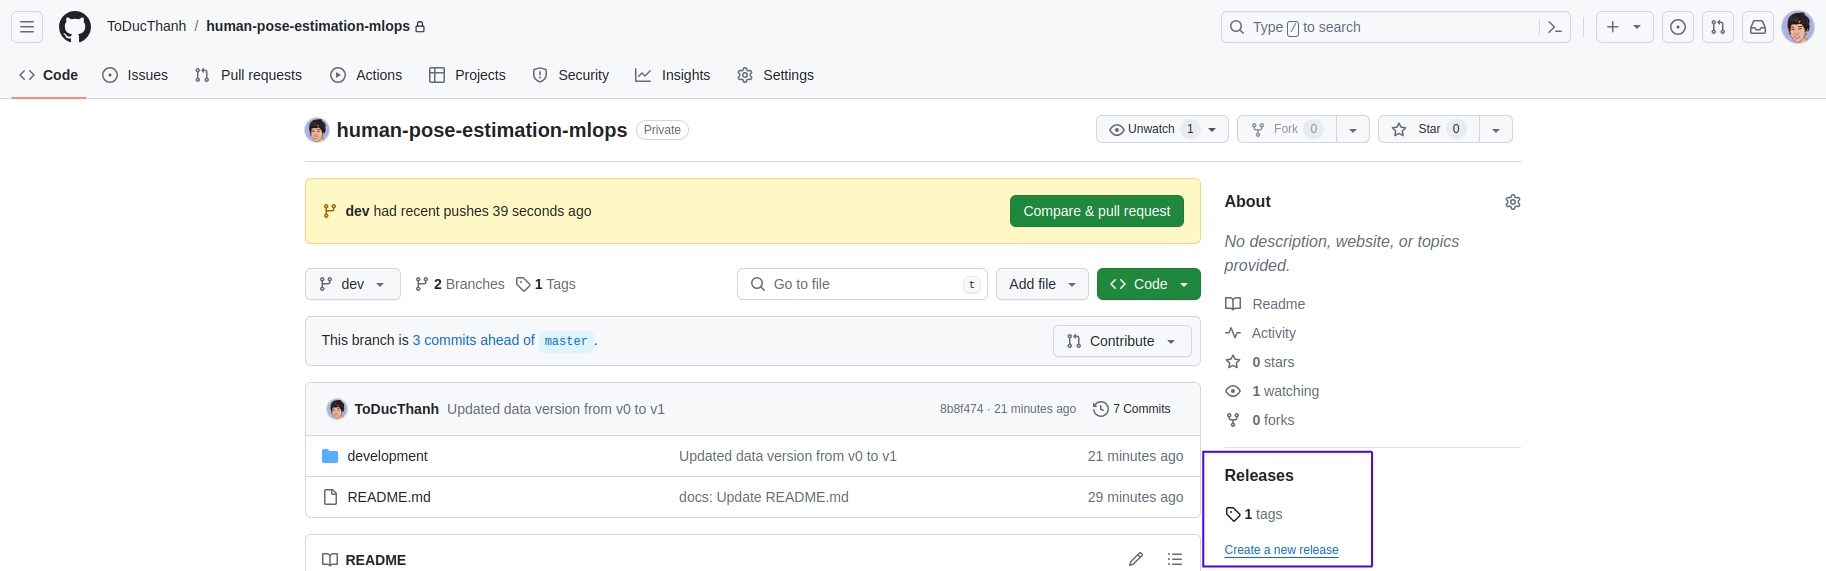Open development row commit message link
This screenshot has width=1826, height=571.
pyautogui.click(x=788, y=456)
